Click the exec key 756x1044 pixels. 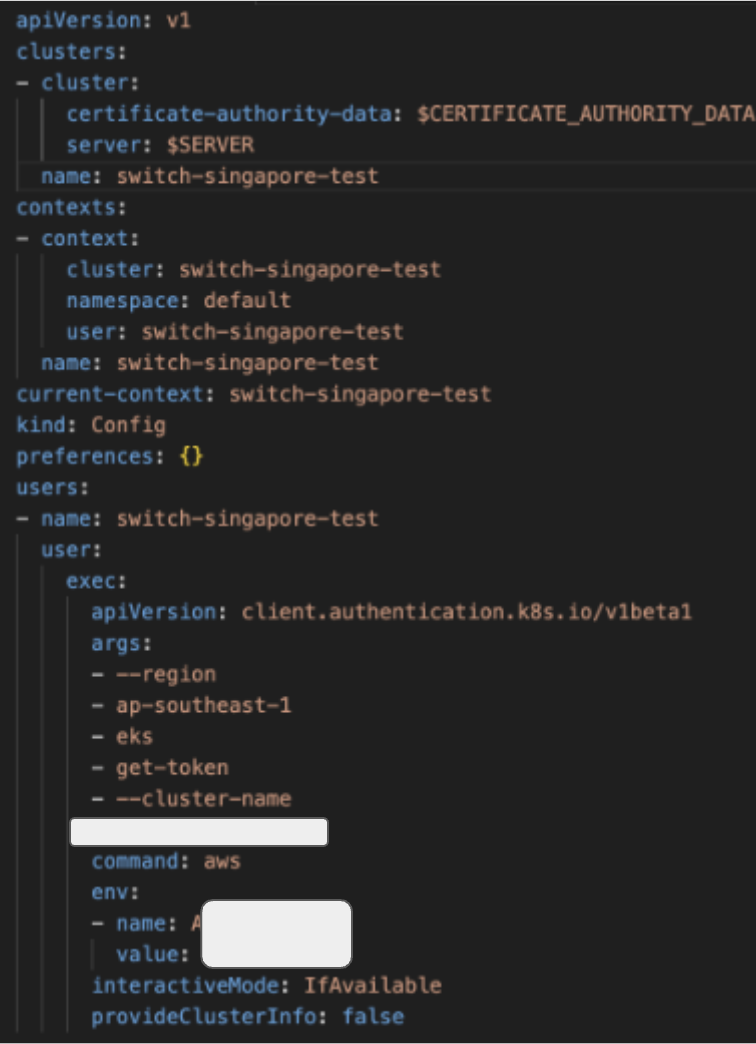pyautogui.click(x=97, y=581)
